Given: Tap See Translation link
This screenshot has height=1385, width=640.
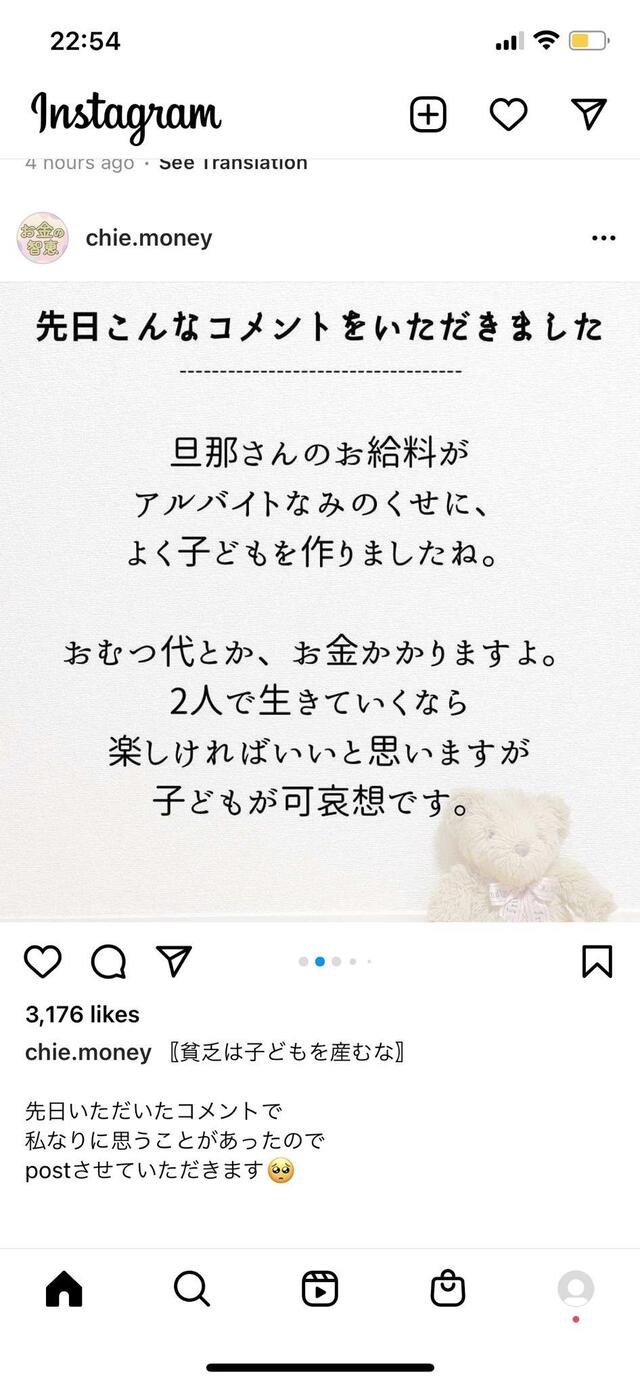Looking at the screenshot, I should coord(233,163).
